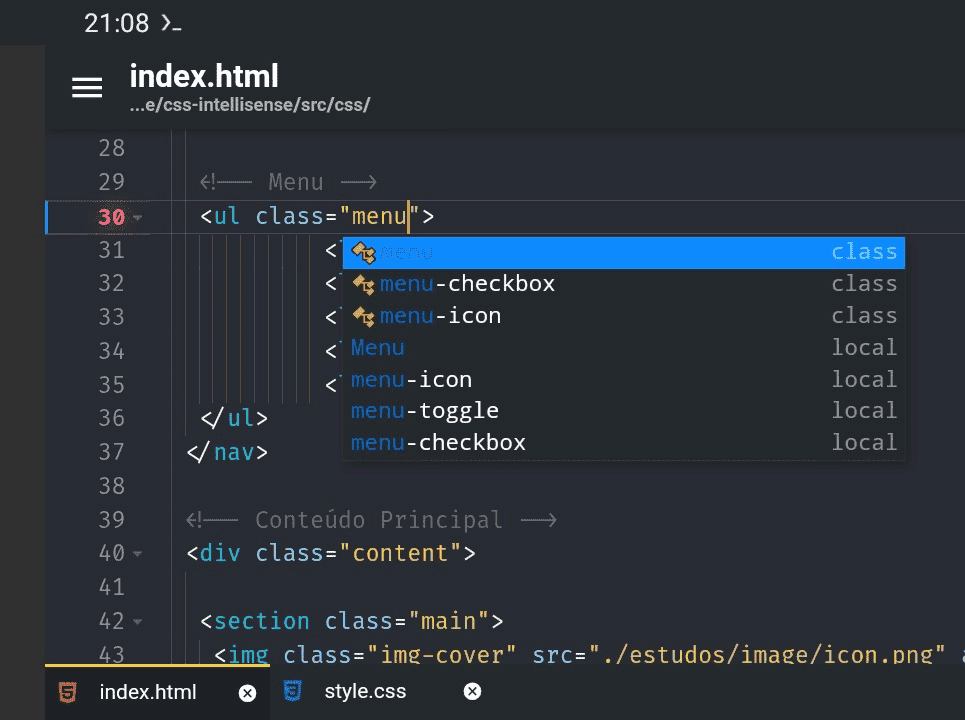Pick the menu-checkbox local suggestion
This screenshot has height=720, width=965.
coord(438,443)
